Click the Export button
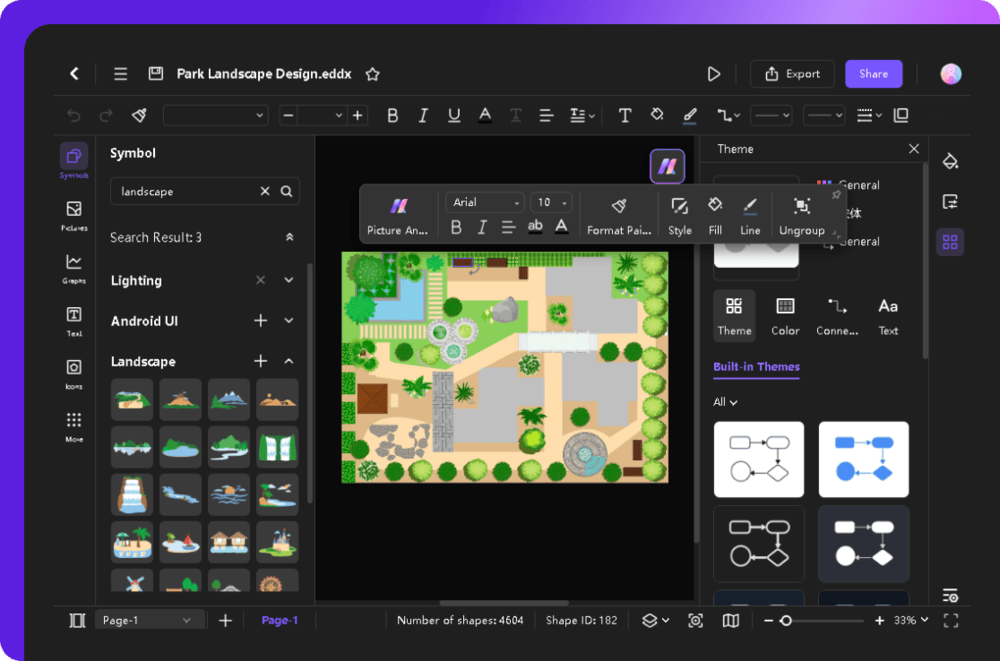 (792, 74)
